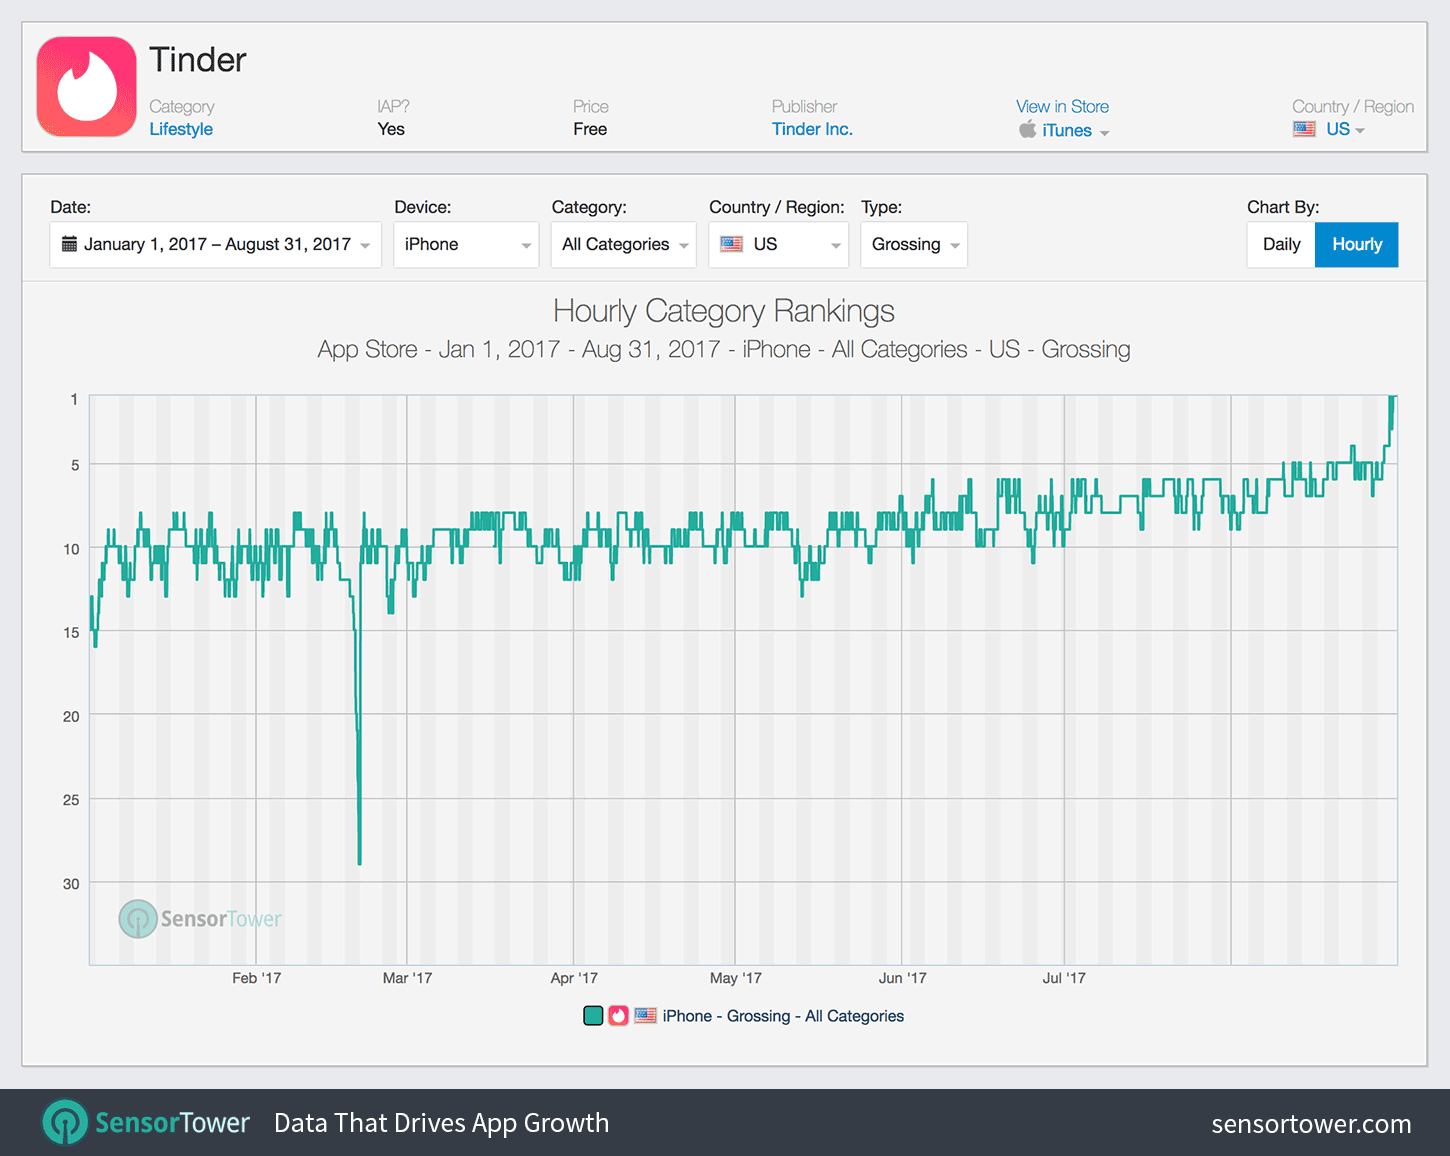Click the rank 30 y-axis label

tap(71, 884)
